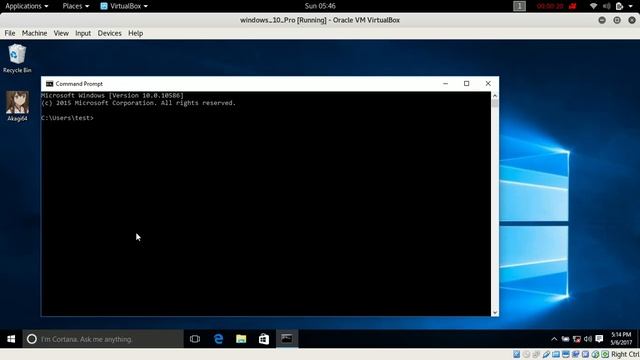Minimize the Command Prompt window
This screenshot has width=640, height=360.
pos(445,84)
